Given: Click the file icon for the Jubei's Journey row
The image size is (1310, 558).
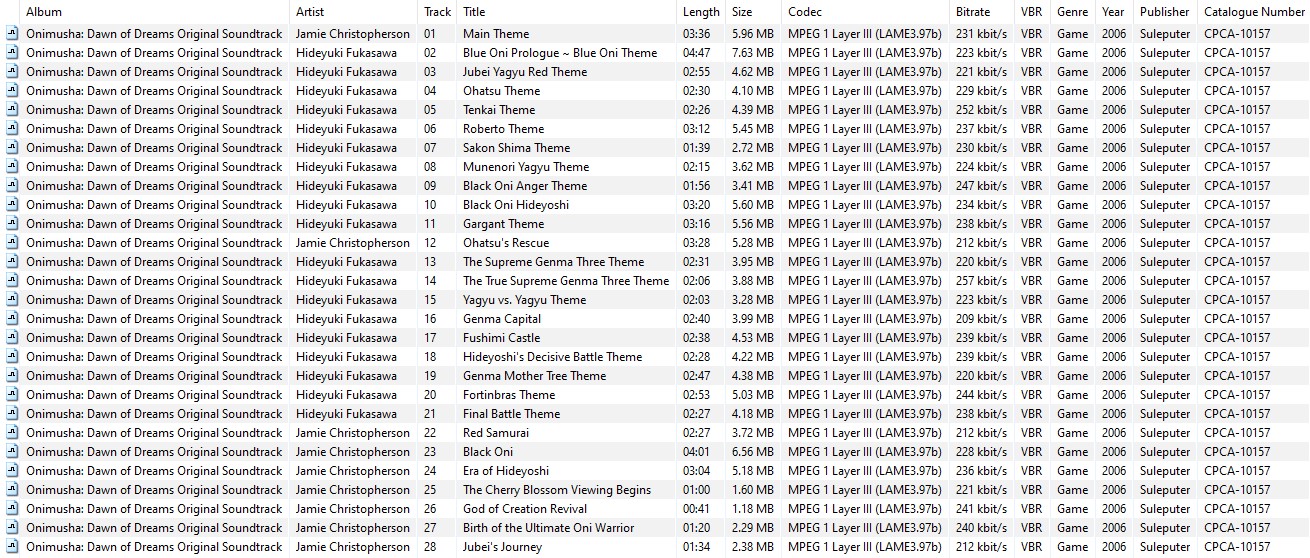Looking at the screenshot, I should (12, 547).
